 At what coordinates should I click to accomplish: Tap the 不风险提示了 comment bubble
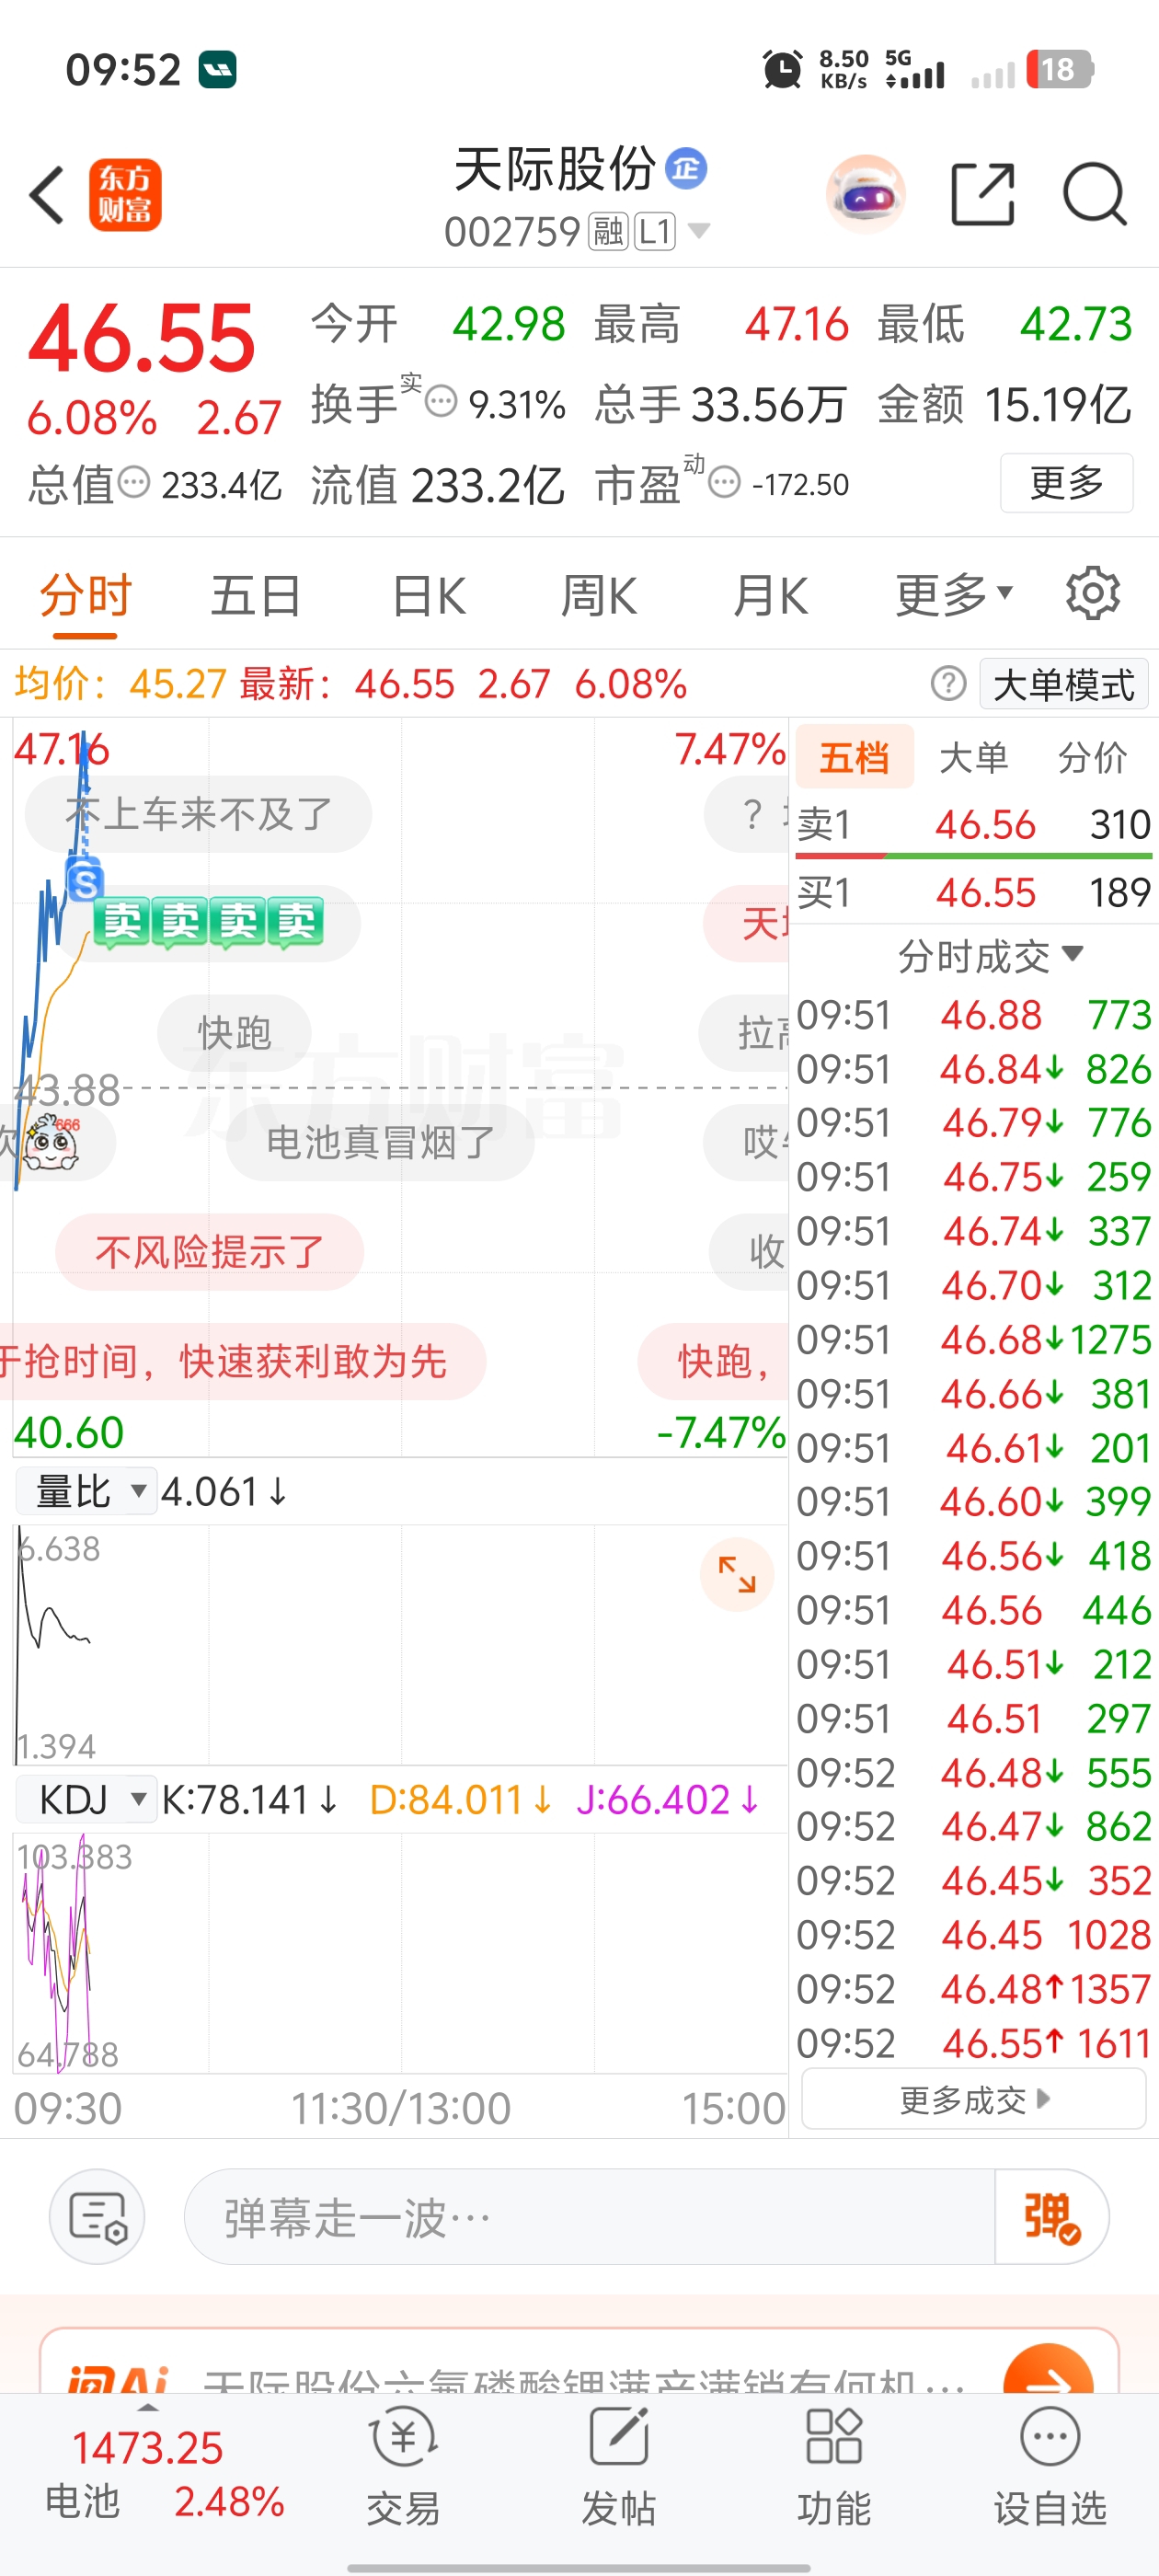click(209, 1251)
